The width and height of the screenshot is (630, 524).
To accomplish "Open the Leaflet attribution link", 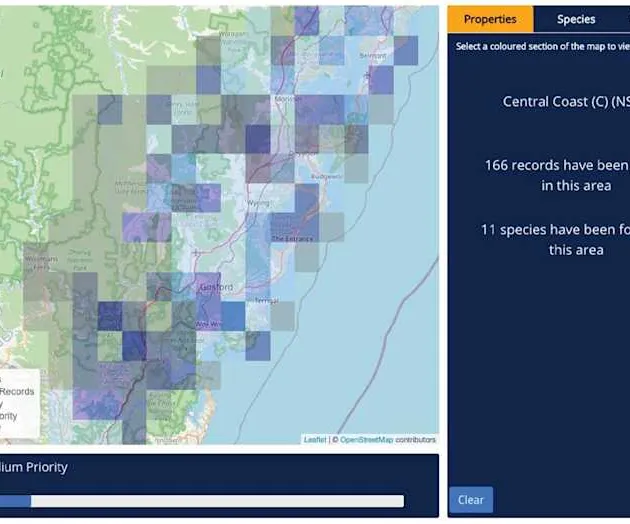I will coord(315,439).
